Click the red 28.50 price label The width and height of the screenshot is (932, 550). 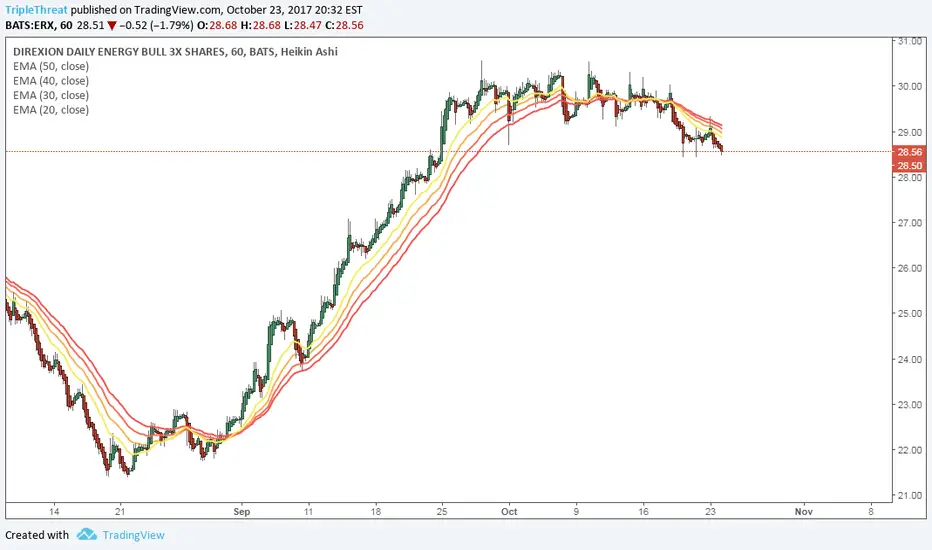coord(909,166)
